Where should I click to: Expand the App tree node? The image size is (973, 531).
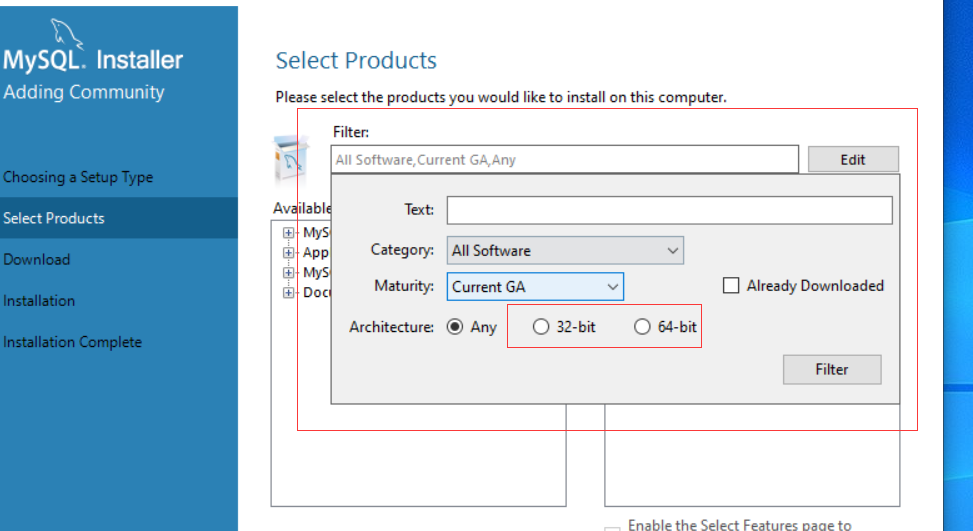(288, 252)
